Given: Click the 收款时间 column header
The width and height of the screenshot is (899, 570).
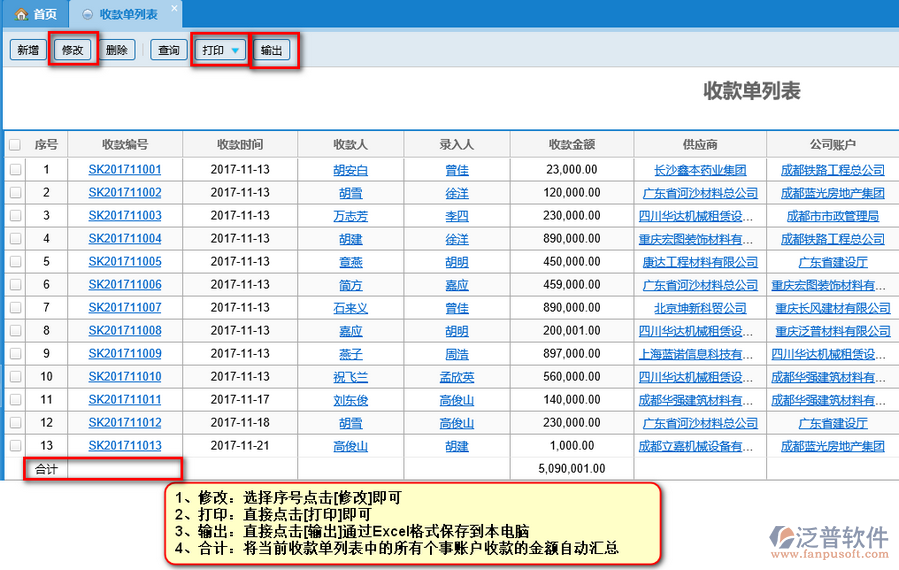Looking at the screenshot, I should [x=240, y=144].
